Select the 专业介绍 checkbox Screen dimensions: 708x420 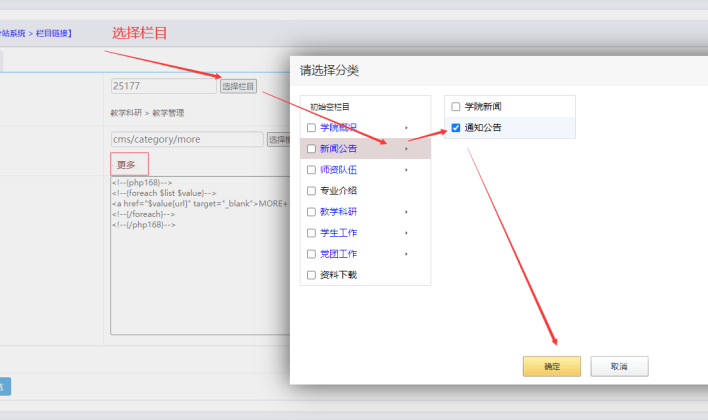click(x=311, y=191)
